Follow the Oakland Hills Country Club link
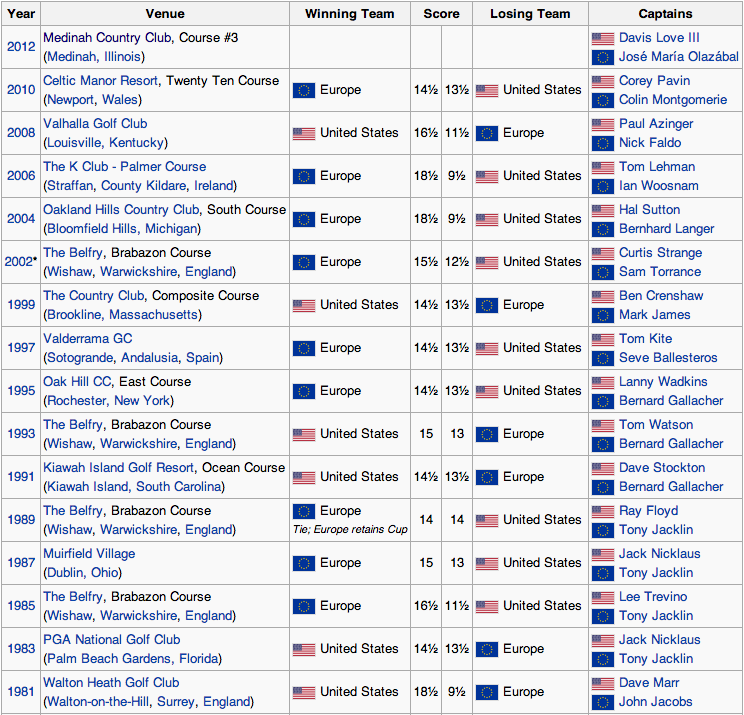The image size is (744, 715). click(121, 210)
